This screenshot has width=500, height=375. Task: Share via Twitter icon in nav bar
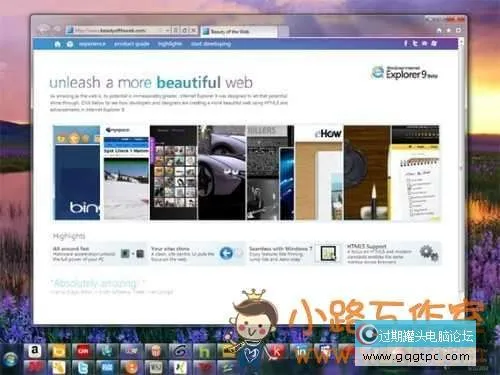415,43
